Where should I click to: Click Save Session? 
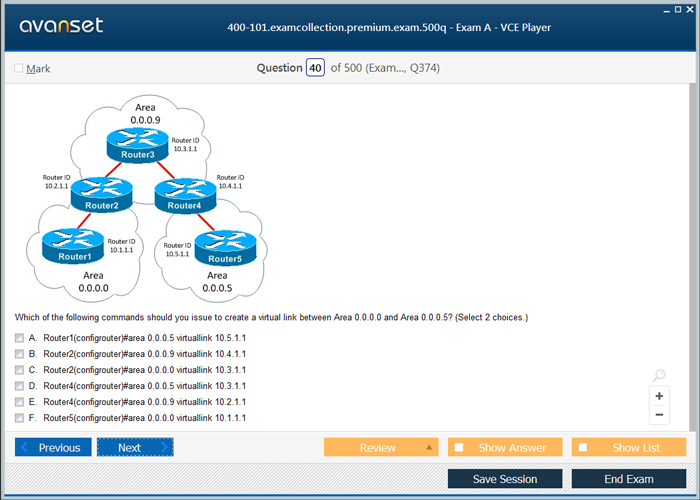click(505, 479)
